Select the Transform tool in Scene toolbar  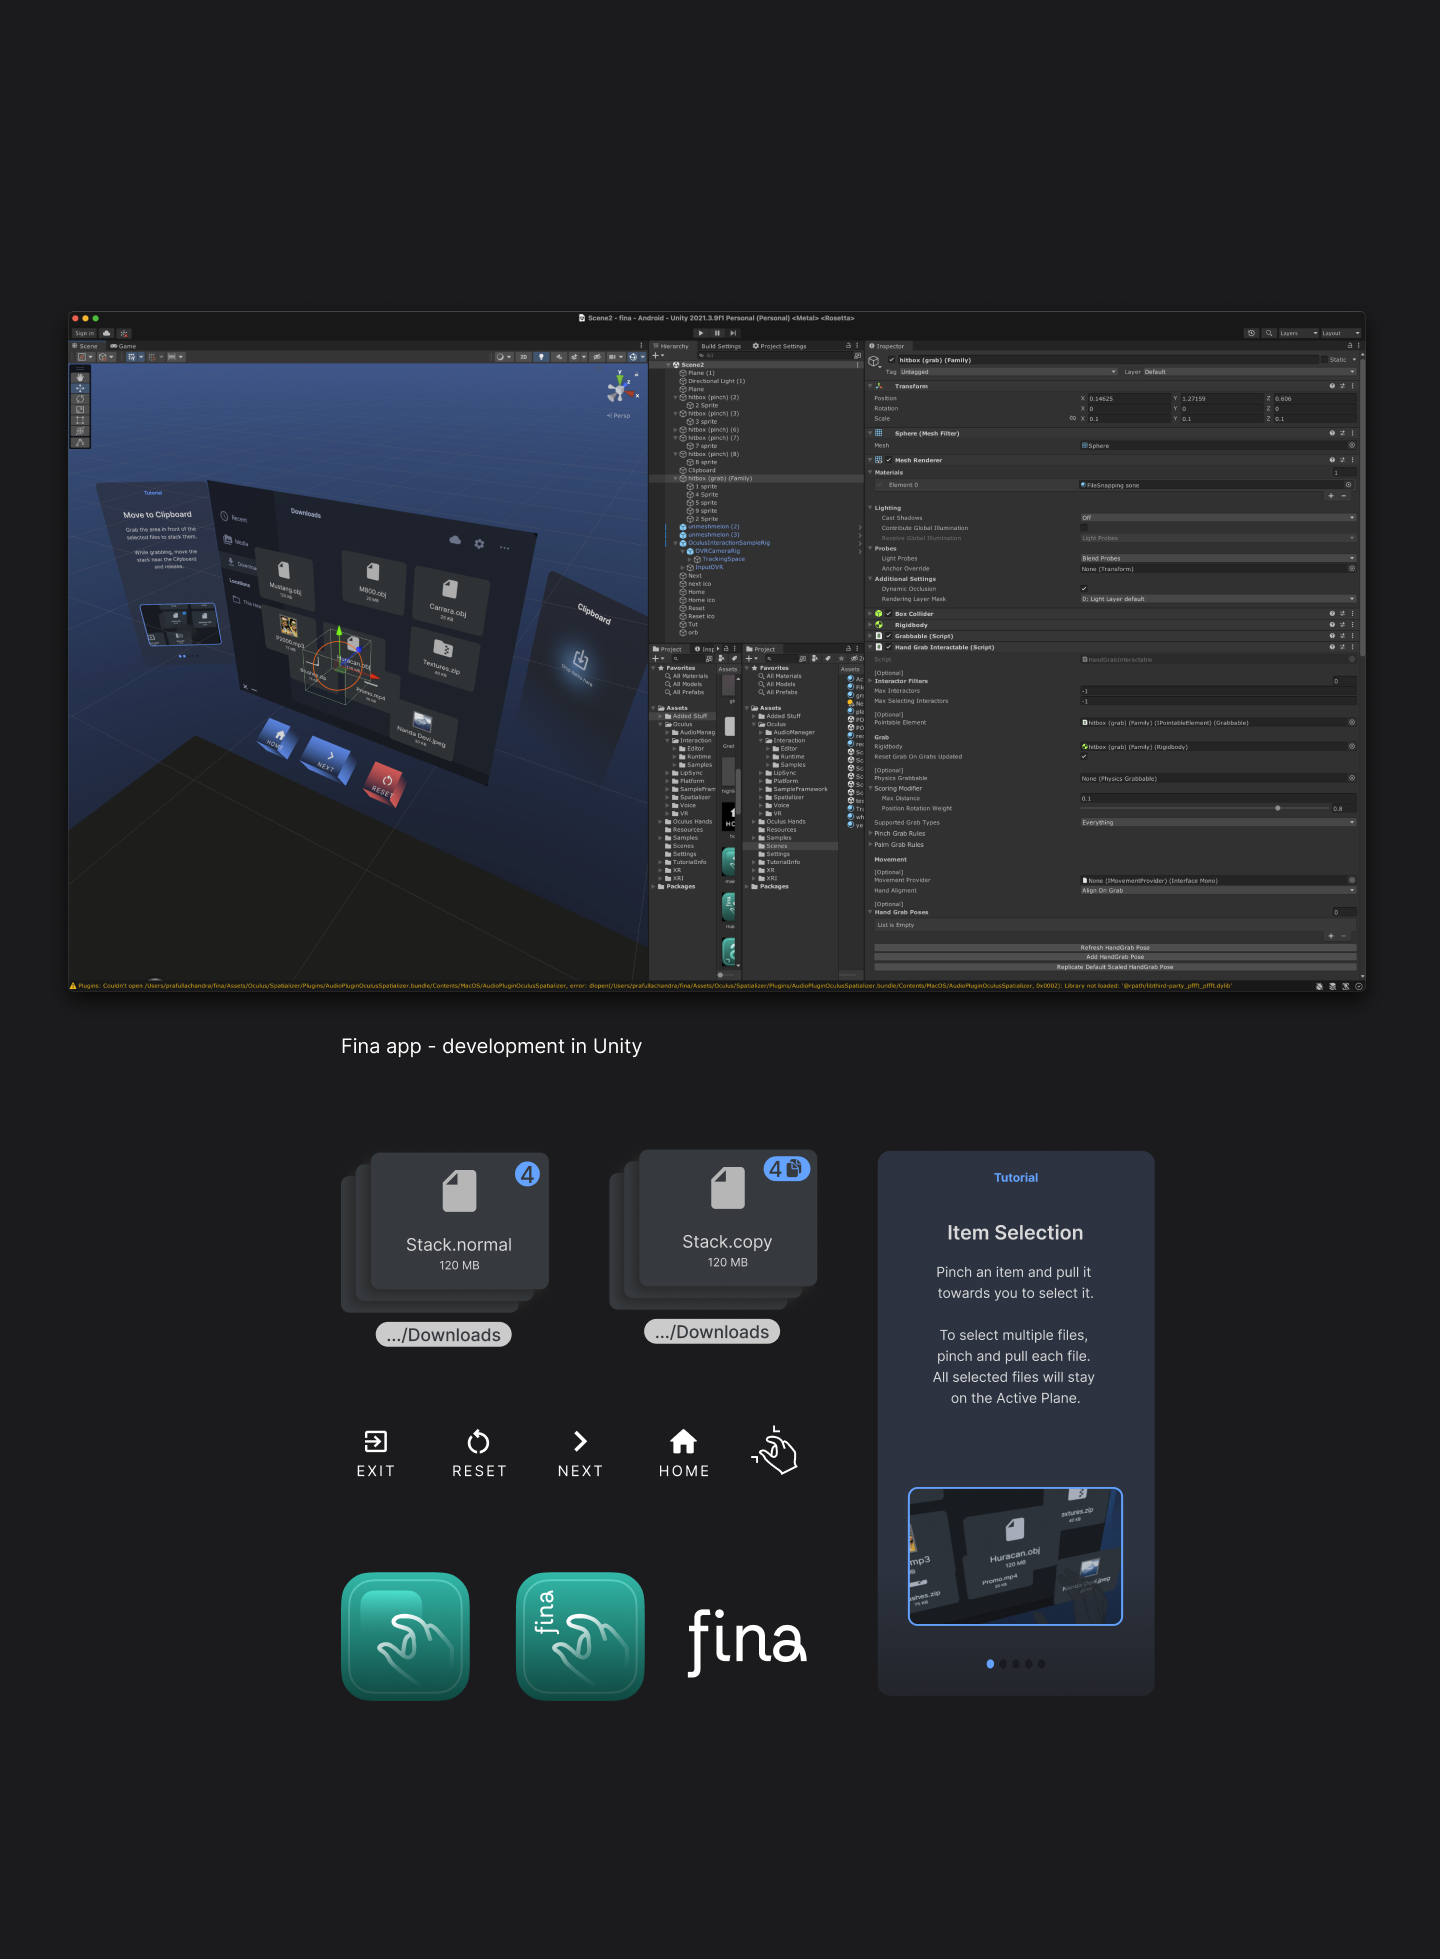[x=80, y=431]
